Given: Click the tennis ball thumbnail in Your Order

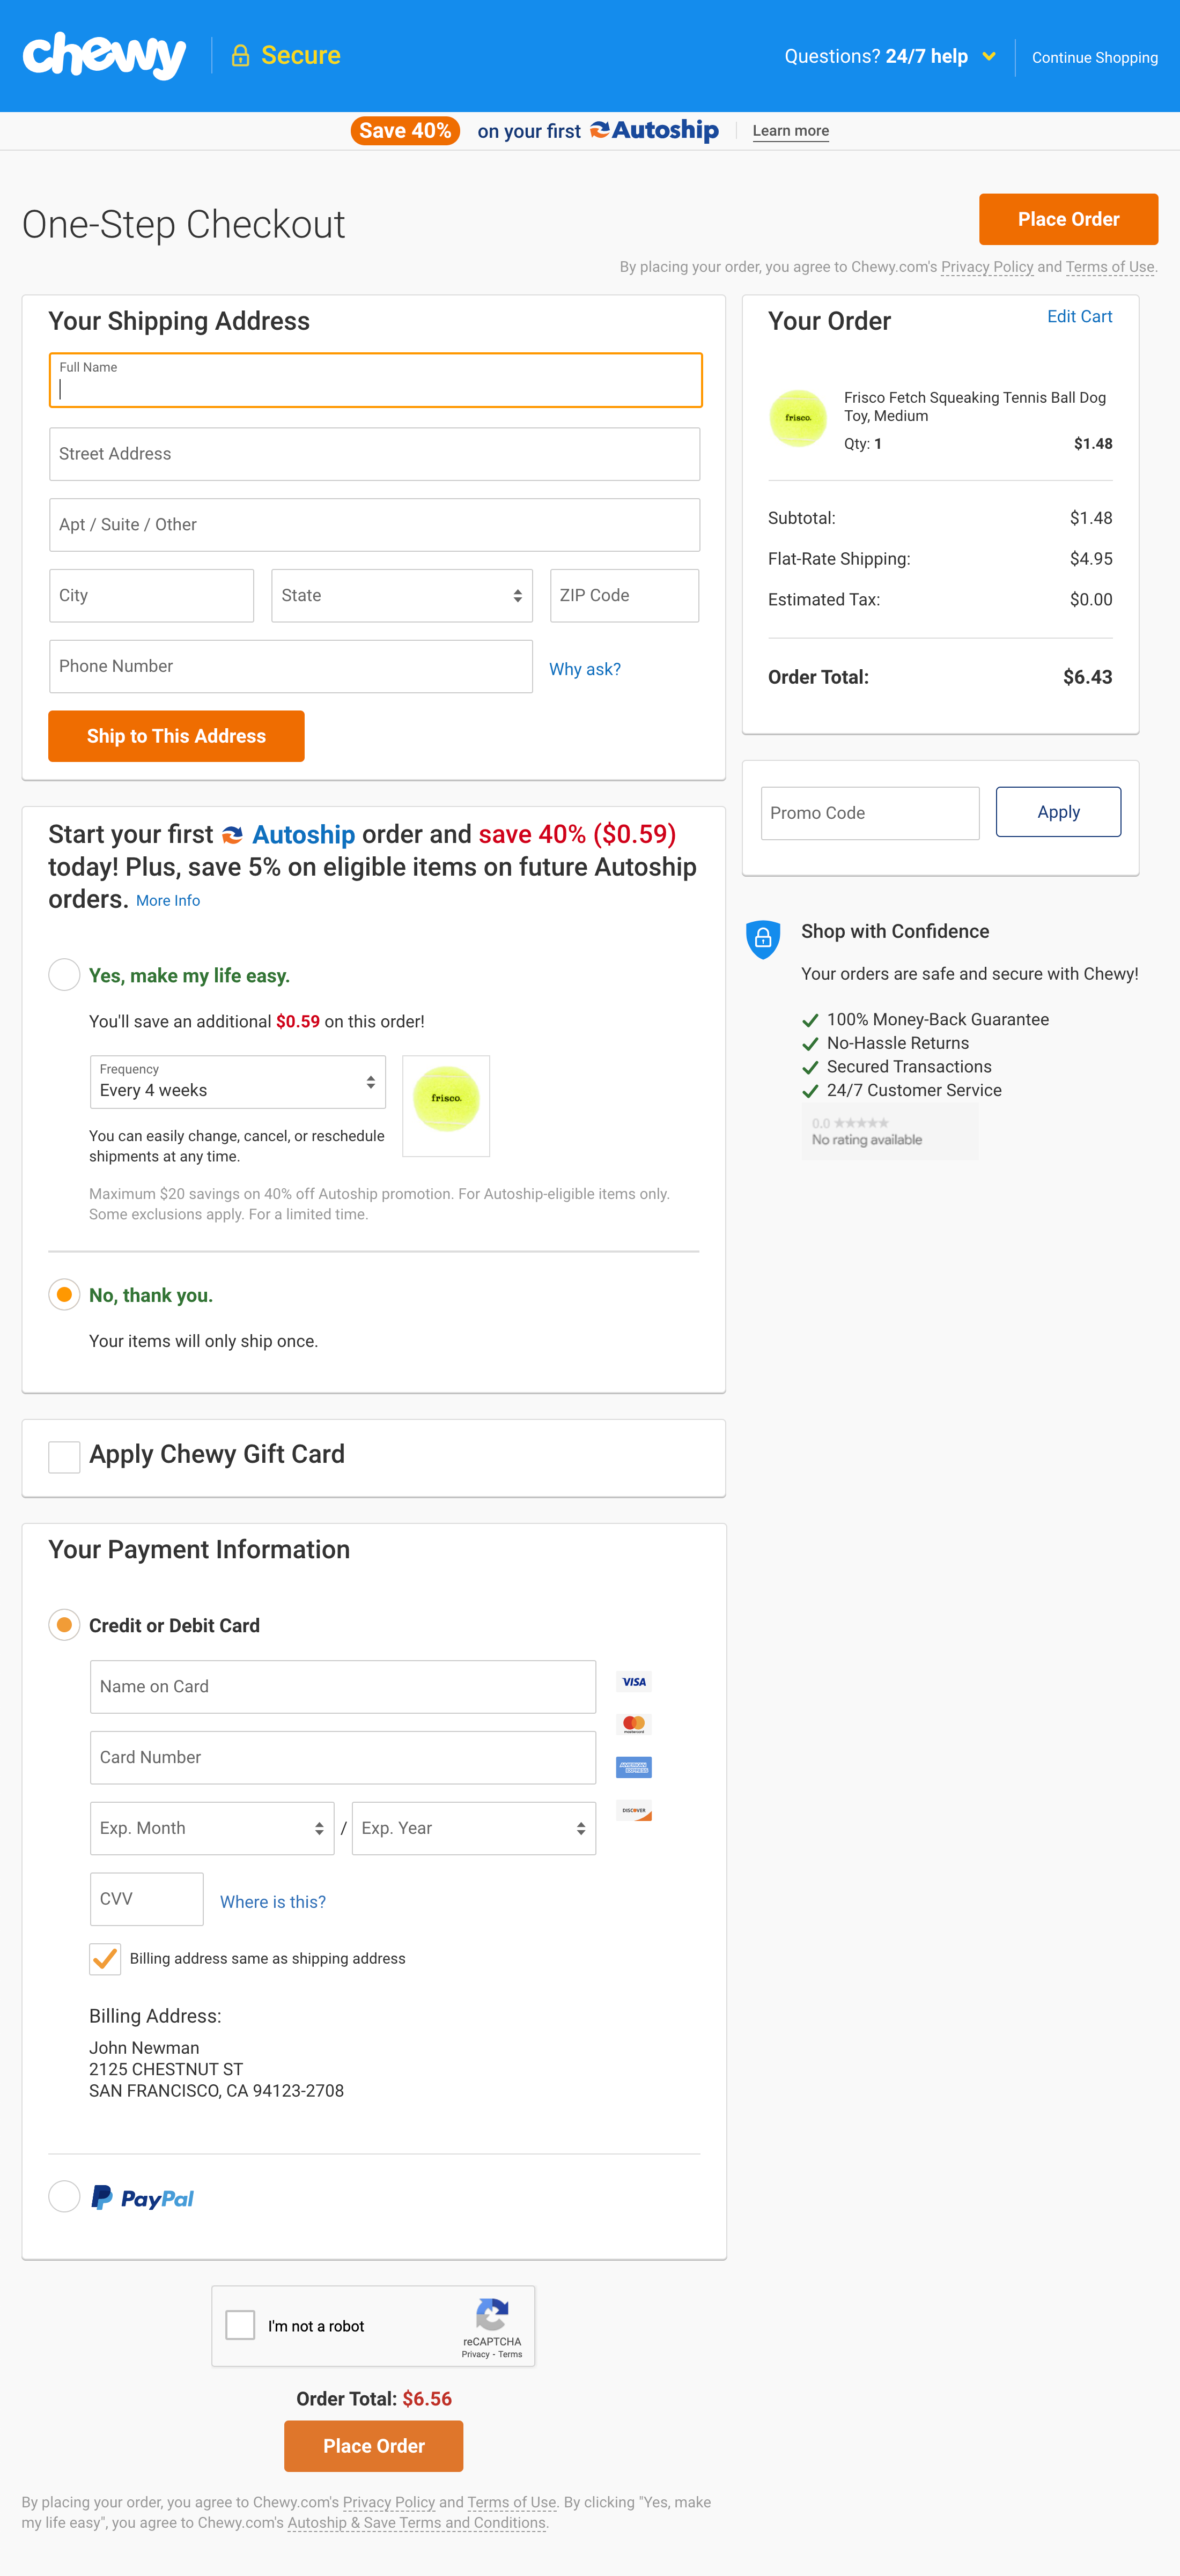Looking at the screenshot, I should click(798, 418).
